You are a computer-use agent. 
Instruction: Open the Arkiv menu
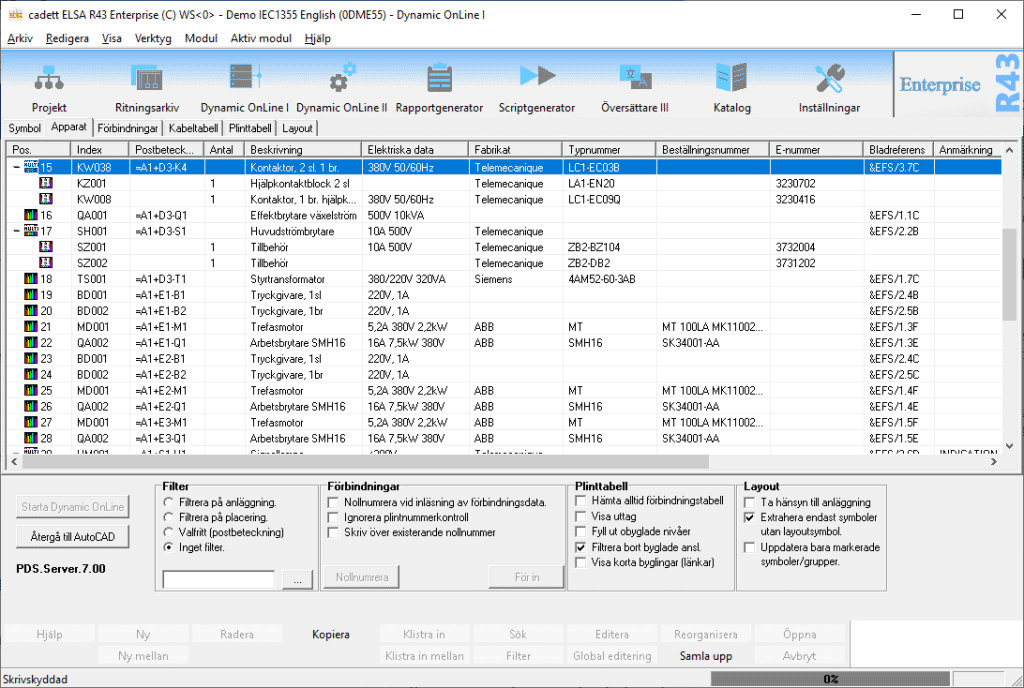[x=22, y=38]
